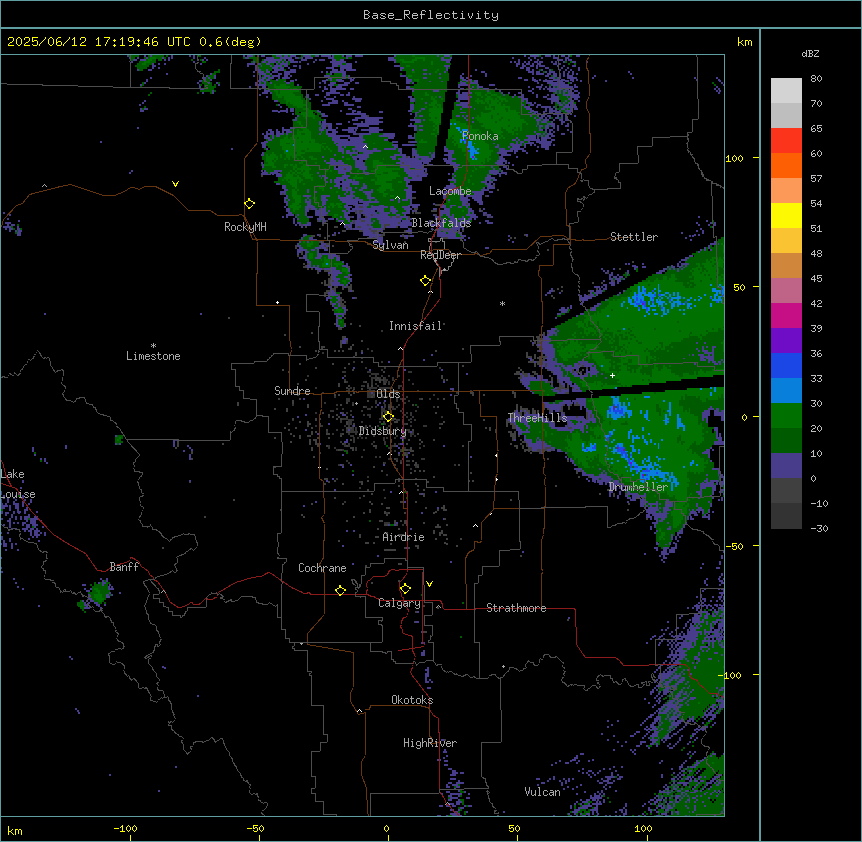Click the Lacombe city label
The width and height of the screenshot is (862, 842).
click(x=450, y=191)
